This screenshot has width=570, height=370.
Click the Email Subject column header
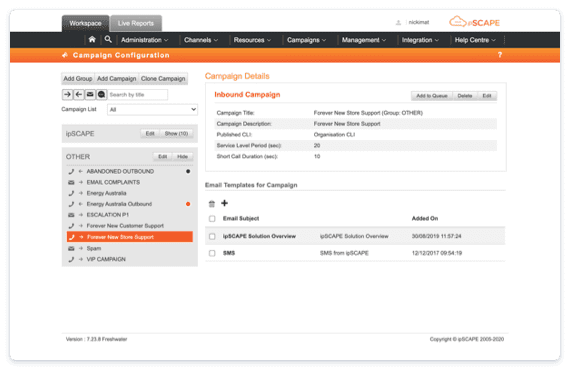[x=241, y=218]
